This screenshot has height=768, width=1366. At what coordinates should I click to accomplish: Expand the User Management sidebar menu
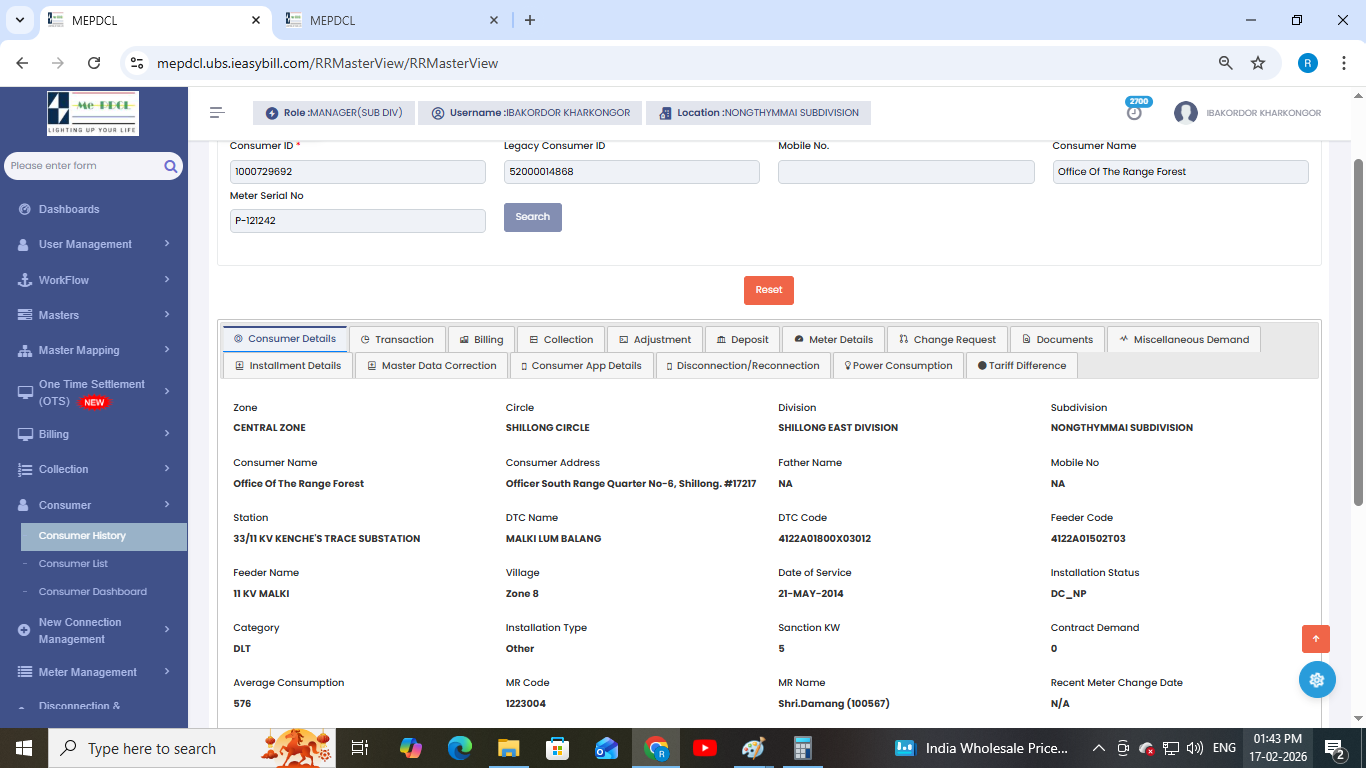pos(93,244)
